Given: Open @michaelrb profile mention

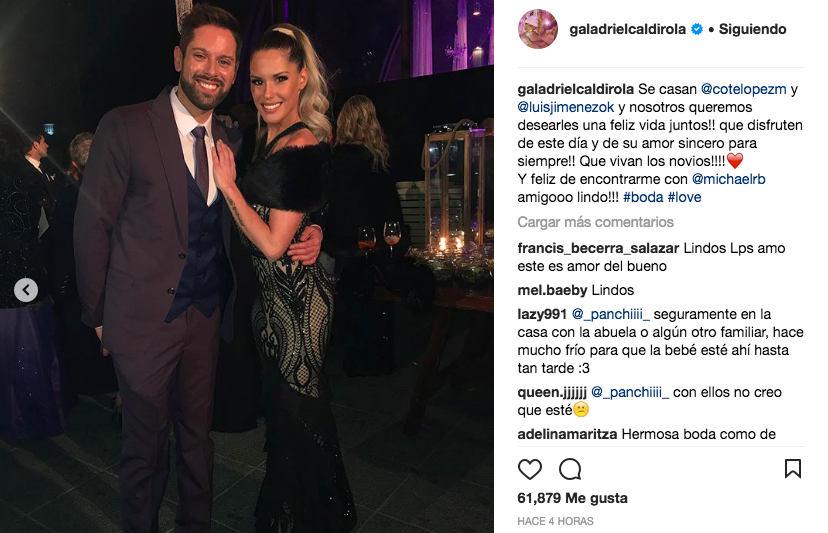Looking at the screenshot, I should tap(728, 179).
